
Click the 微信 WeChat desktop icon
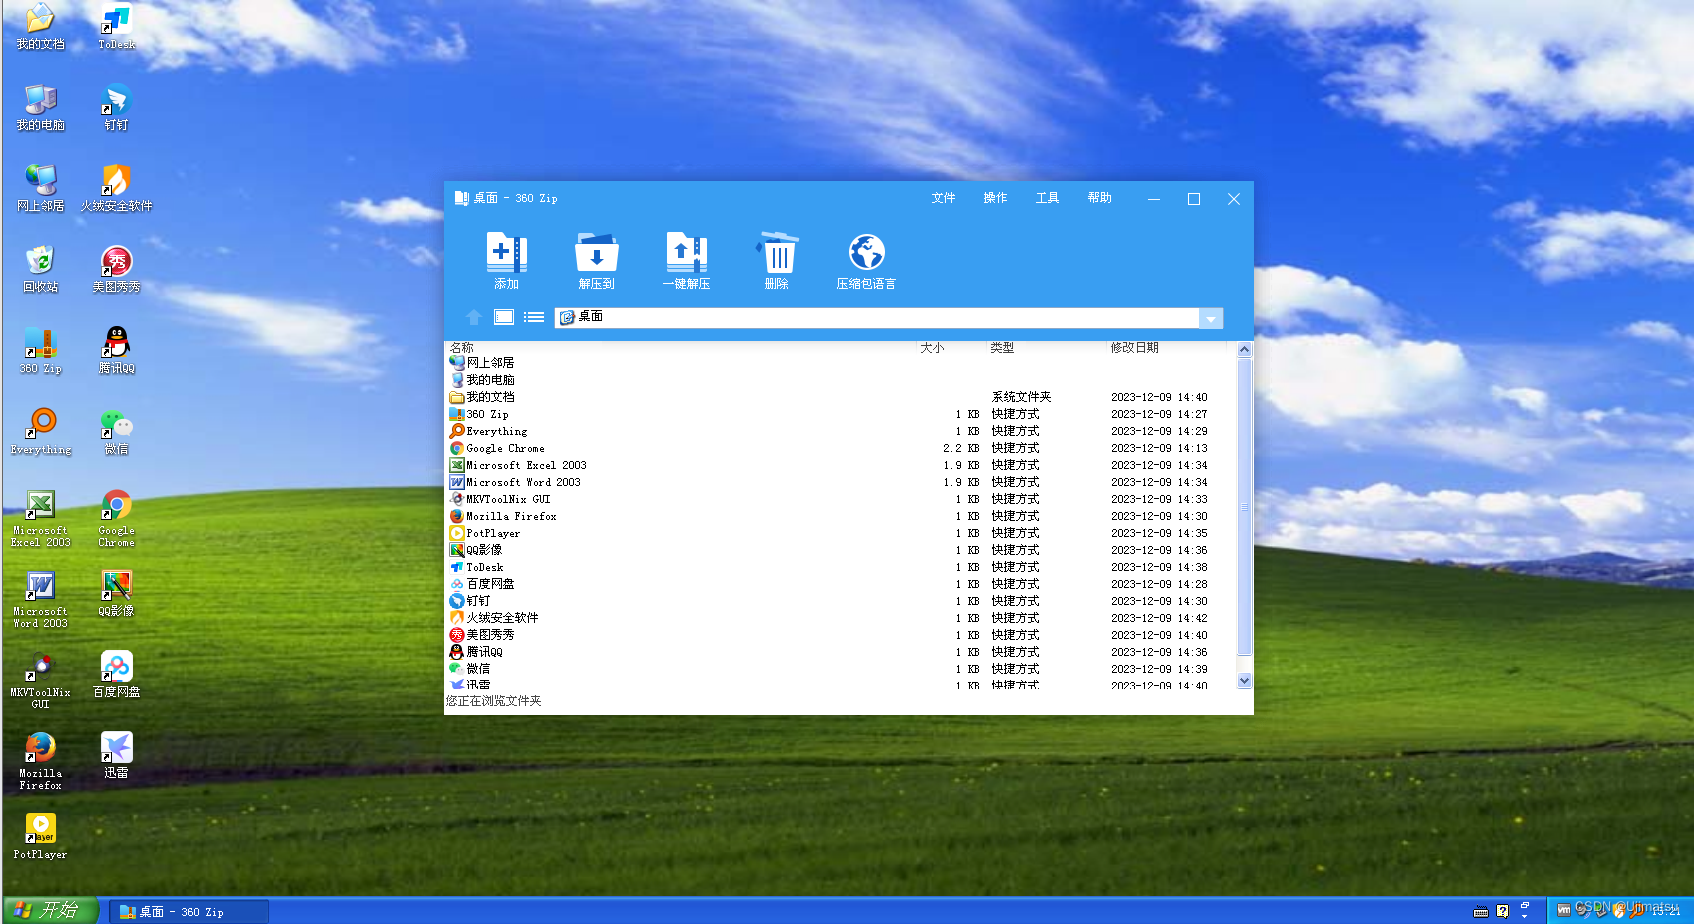tap(117, 432)
